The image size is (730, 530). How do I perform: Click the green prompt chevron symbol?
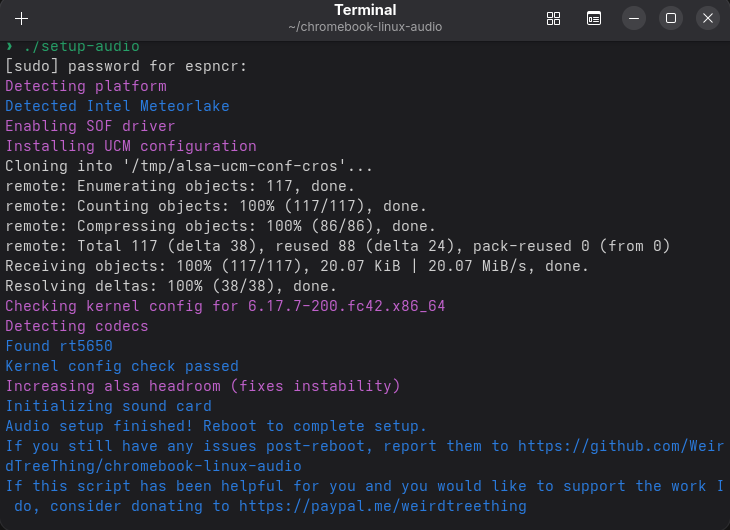9,46
